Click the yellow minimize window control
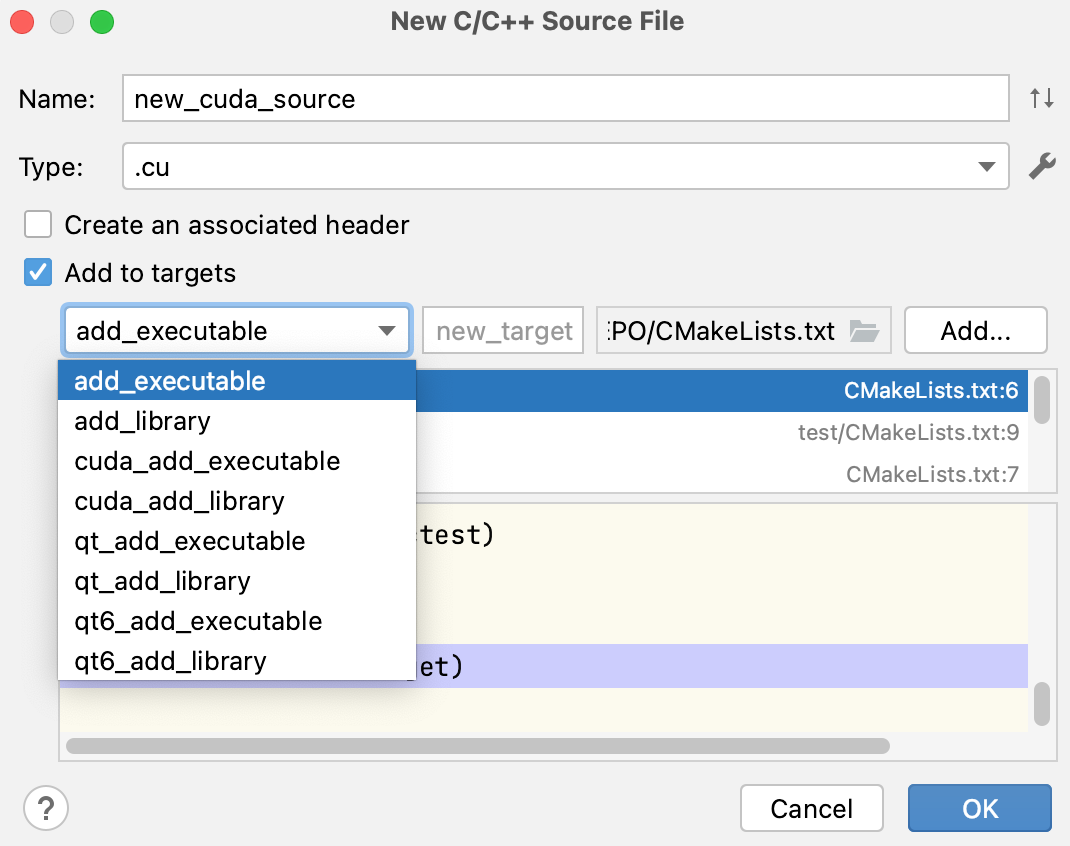1070x846 pixels. 61,20
